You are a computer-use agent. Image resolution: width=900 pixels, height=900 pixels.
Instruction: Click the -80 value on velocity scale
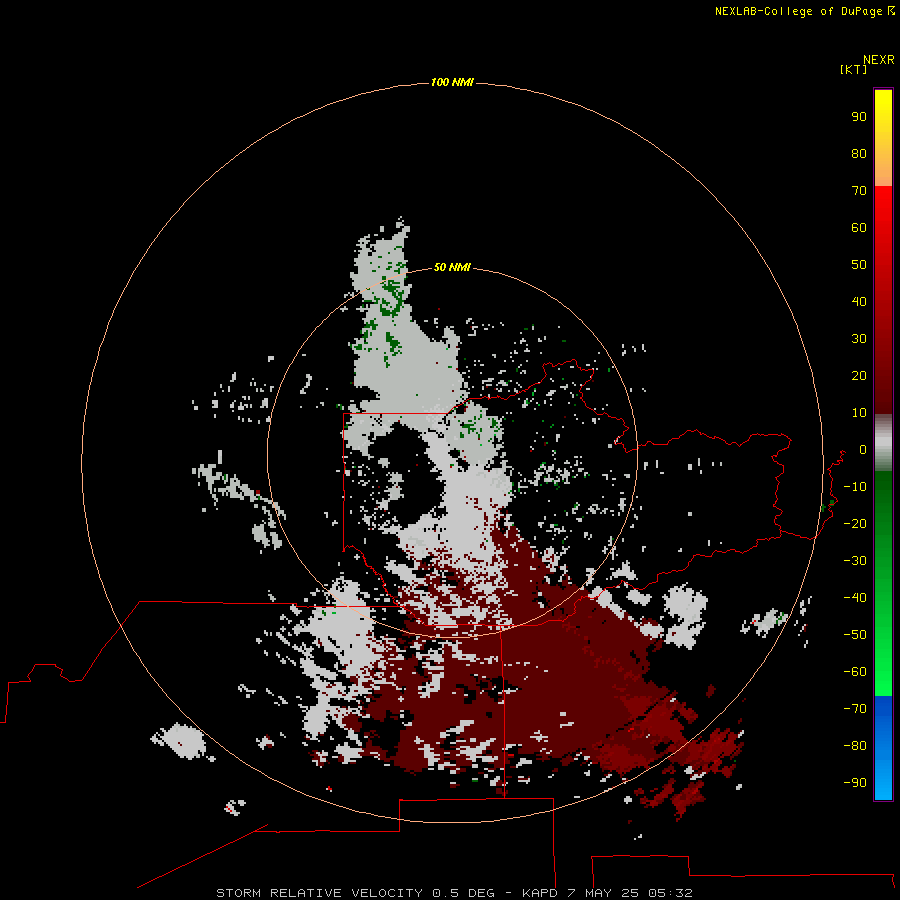tap(855, 746)
